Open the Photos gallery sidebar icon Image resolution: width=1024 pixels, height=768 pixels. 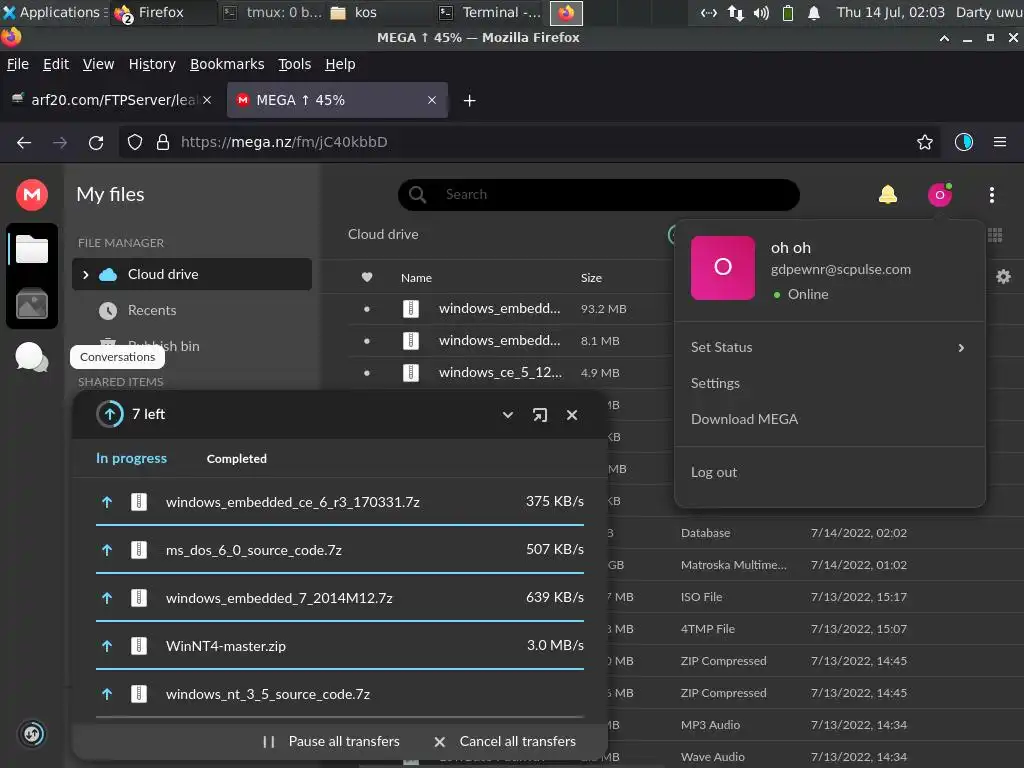31,304
